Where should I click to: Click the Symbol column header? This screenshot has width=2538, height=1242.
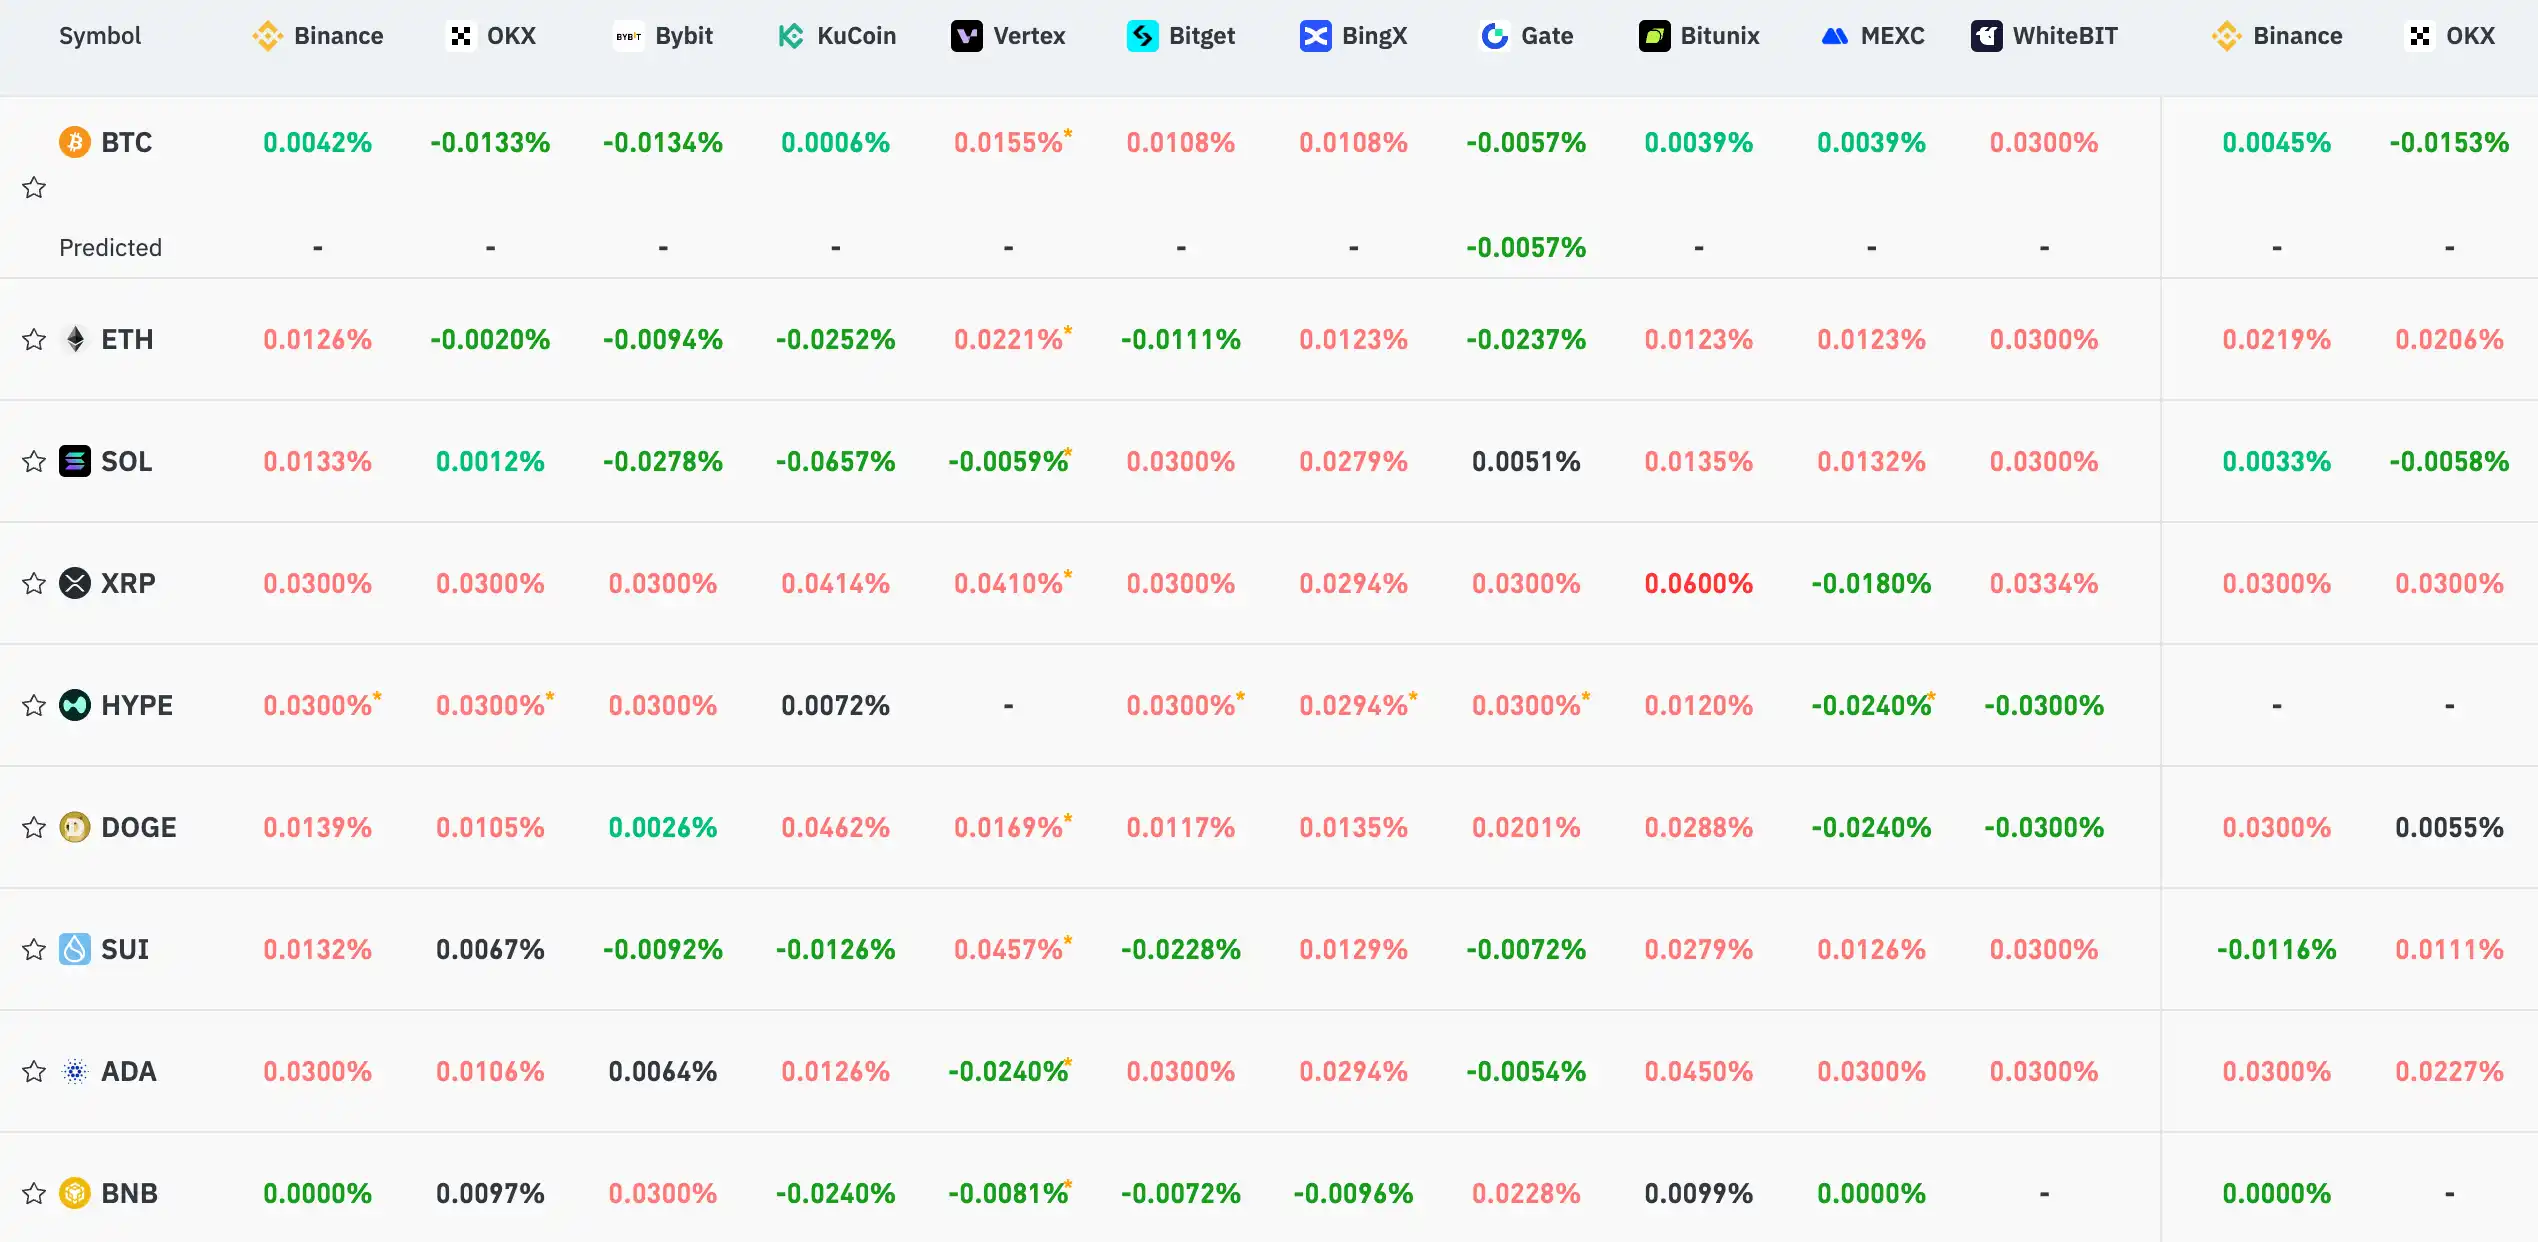(x=100, y=36)
